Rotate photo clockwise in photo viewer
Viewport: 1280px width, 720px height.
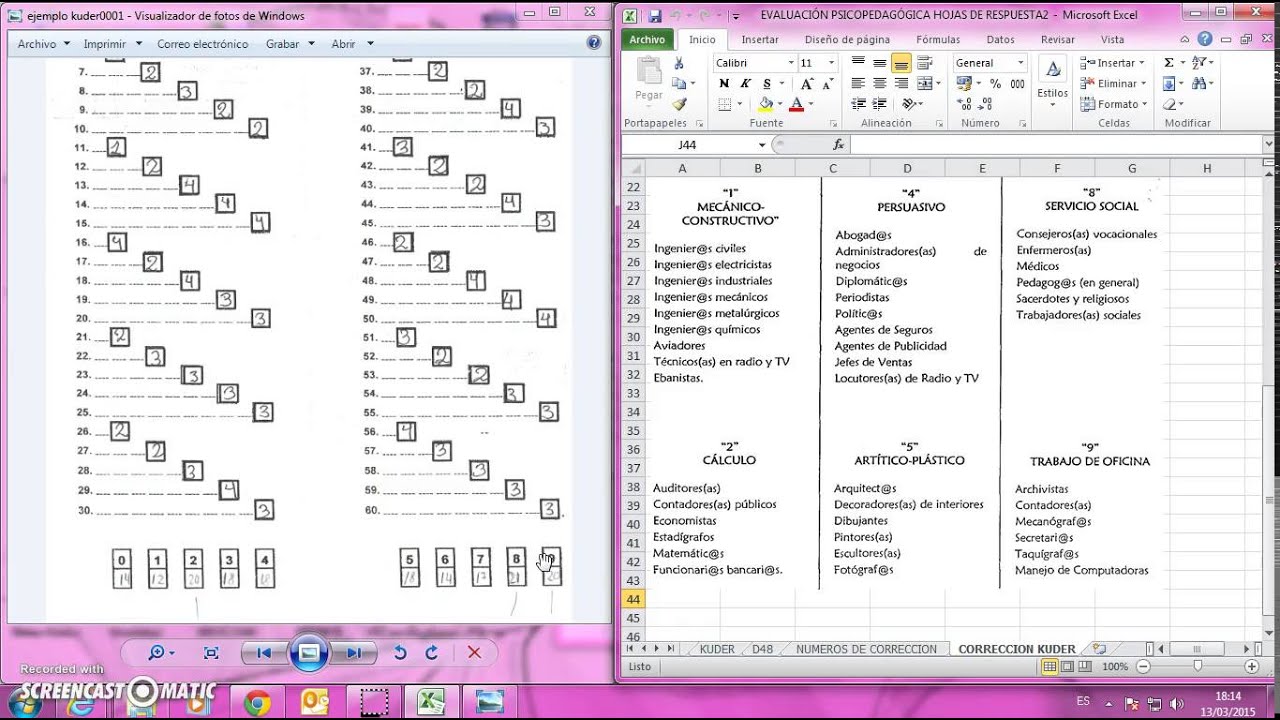point(432,653)
